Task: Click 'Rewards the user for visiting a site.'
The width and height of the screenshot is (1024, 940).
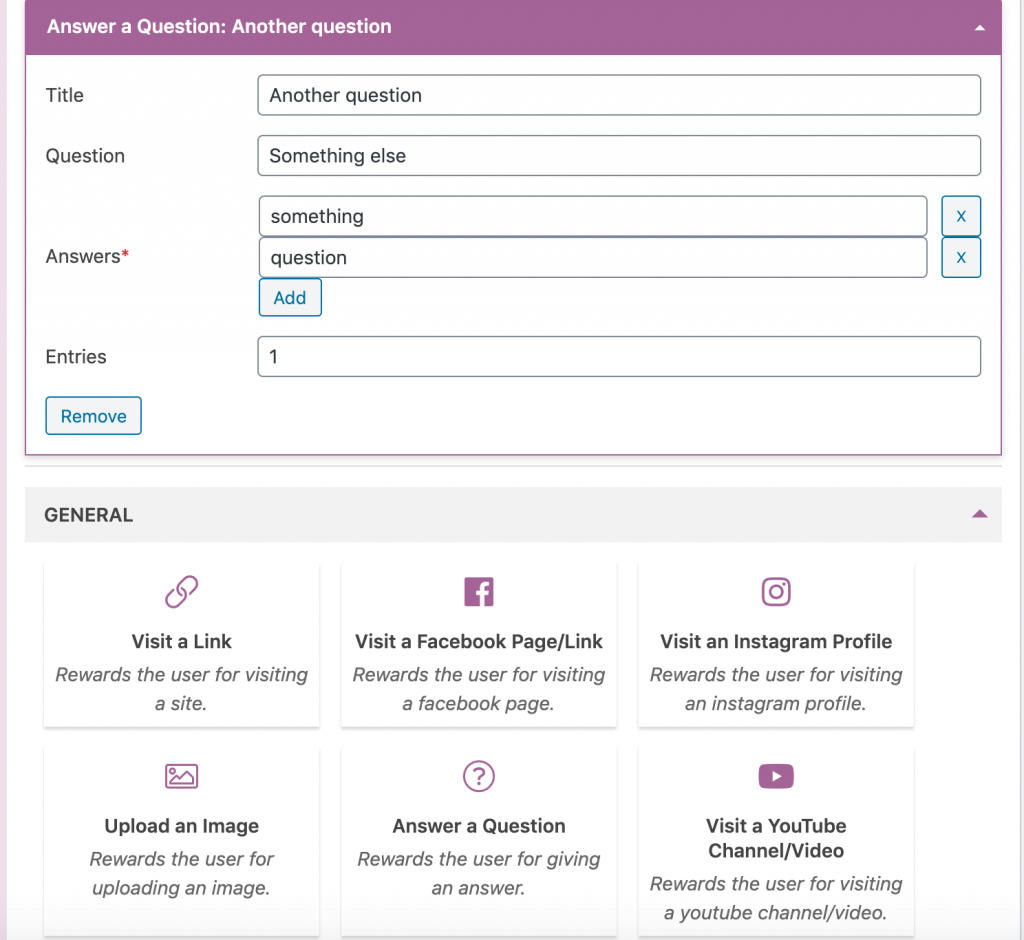Action: click(x=182, y=689)
